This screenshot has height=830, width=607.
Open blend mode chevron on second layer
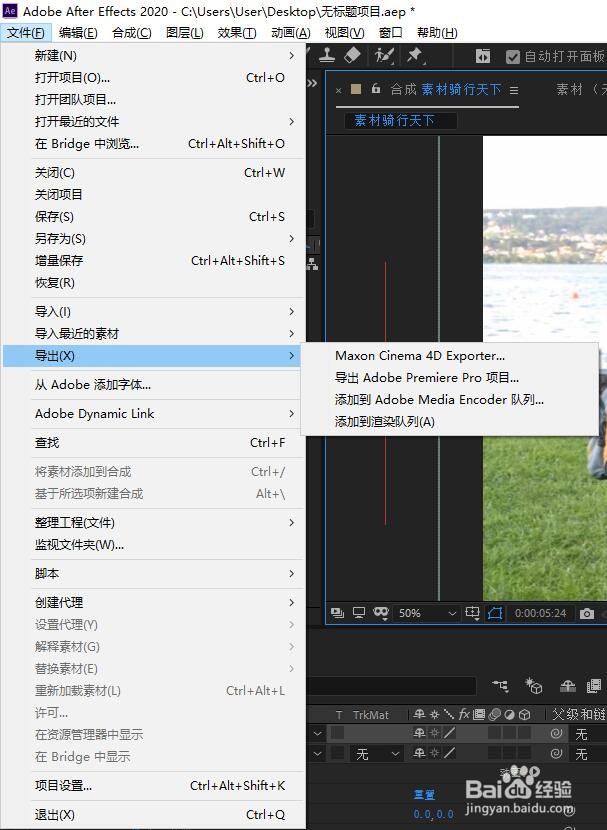pos(317,753)
